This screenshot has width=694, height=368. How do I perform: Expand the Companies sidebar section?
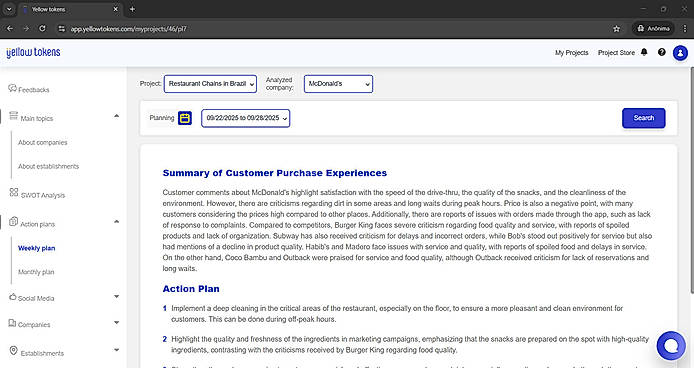pyautogui.click(x=116, y=323)
